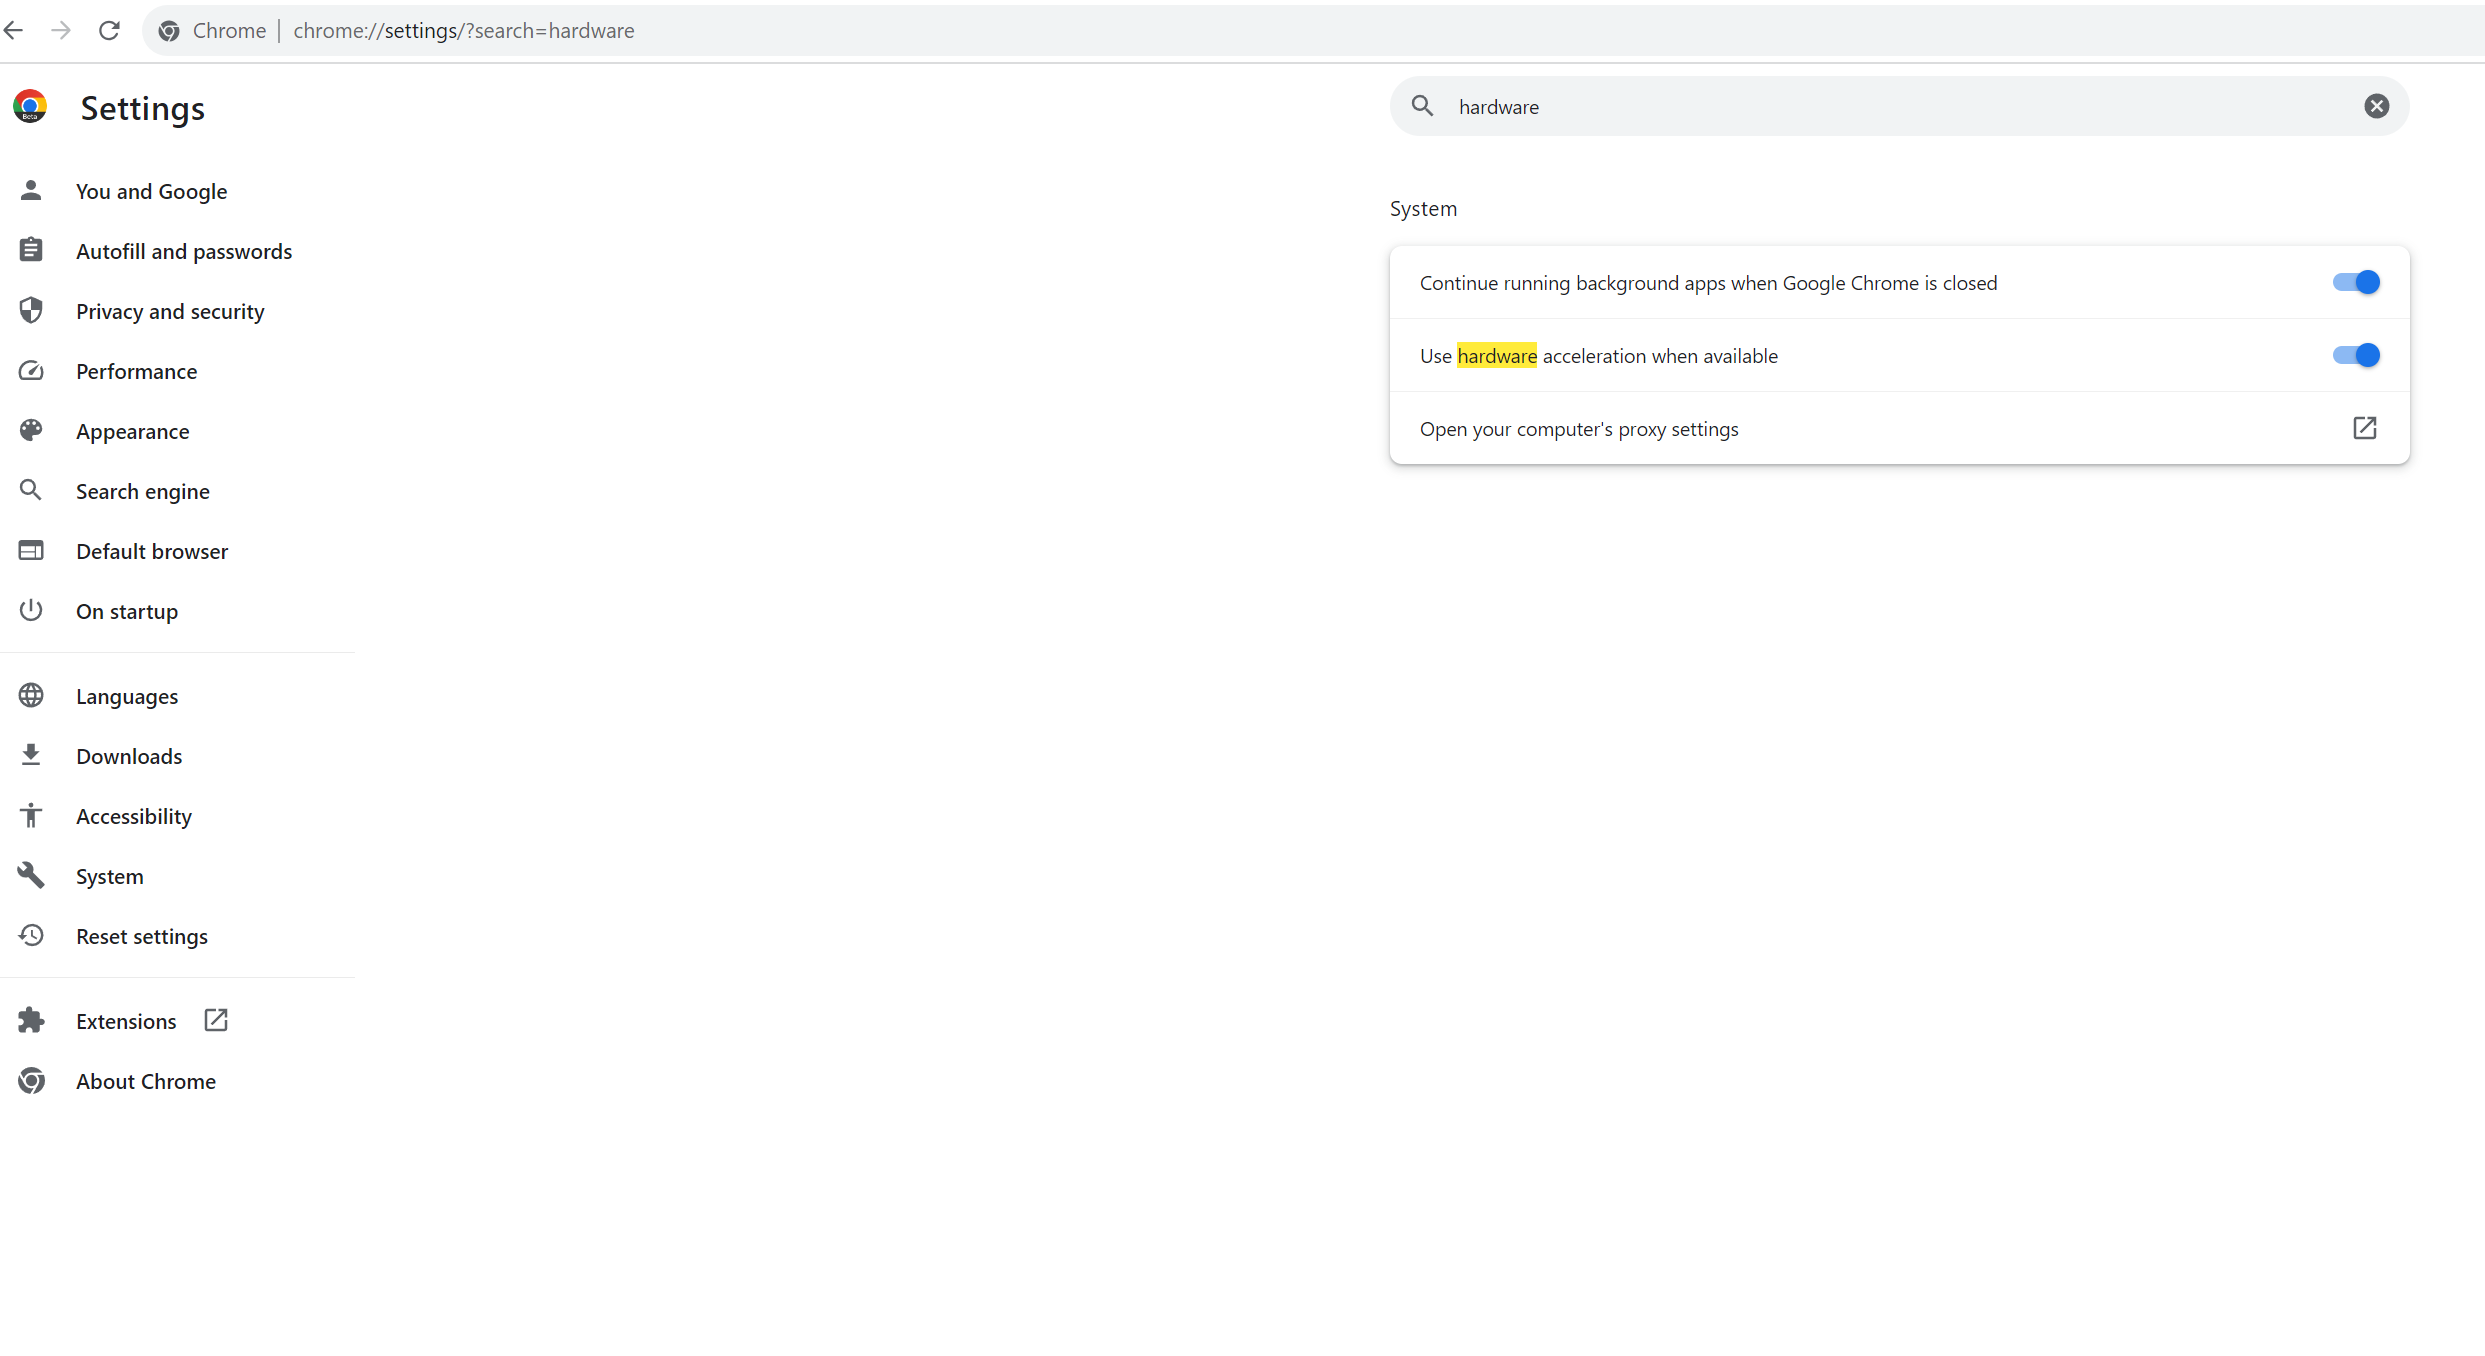
Task: Clear the hardware search with the X icon
Action: pyautogui.click(x=2376, y=106)
